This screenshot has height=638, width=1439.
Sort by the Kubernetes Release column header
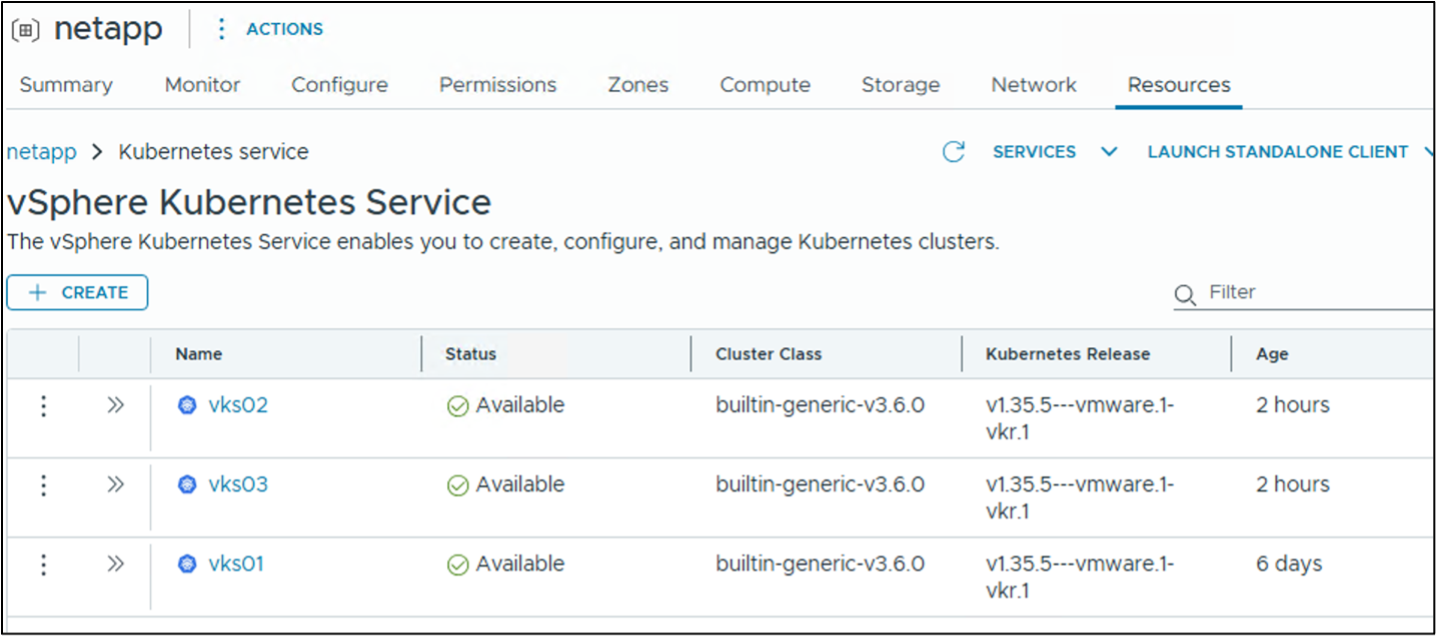pos(1068,354)
